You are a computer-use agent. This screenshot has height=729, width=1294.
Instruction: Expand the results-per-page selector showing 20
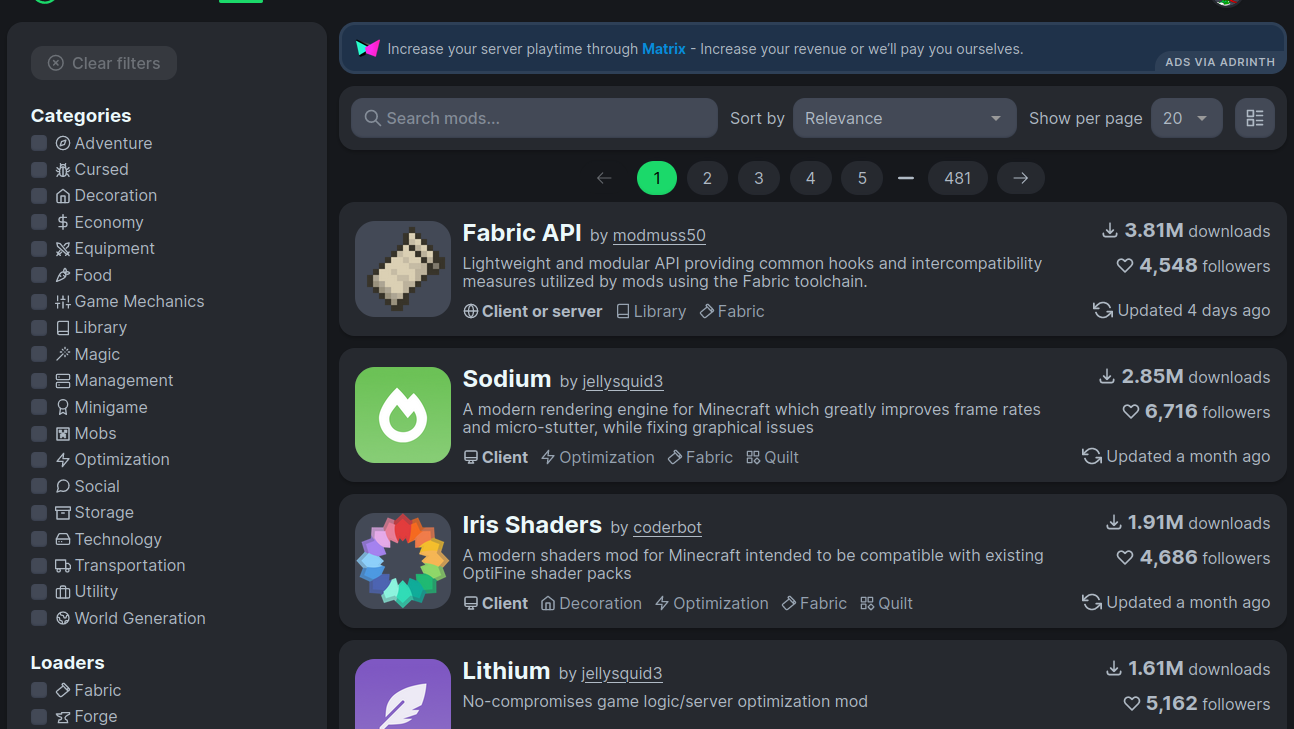click(x=1186, y=118)
